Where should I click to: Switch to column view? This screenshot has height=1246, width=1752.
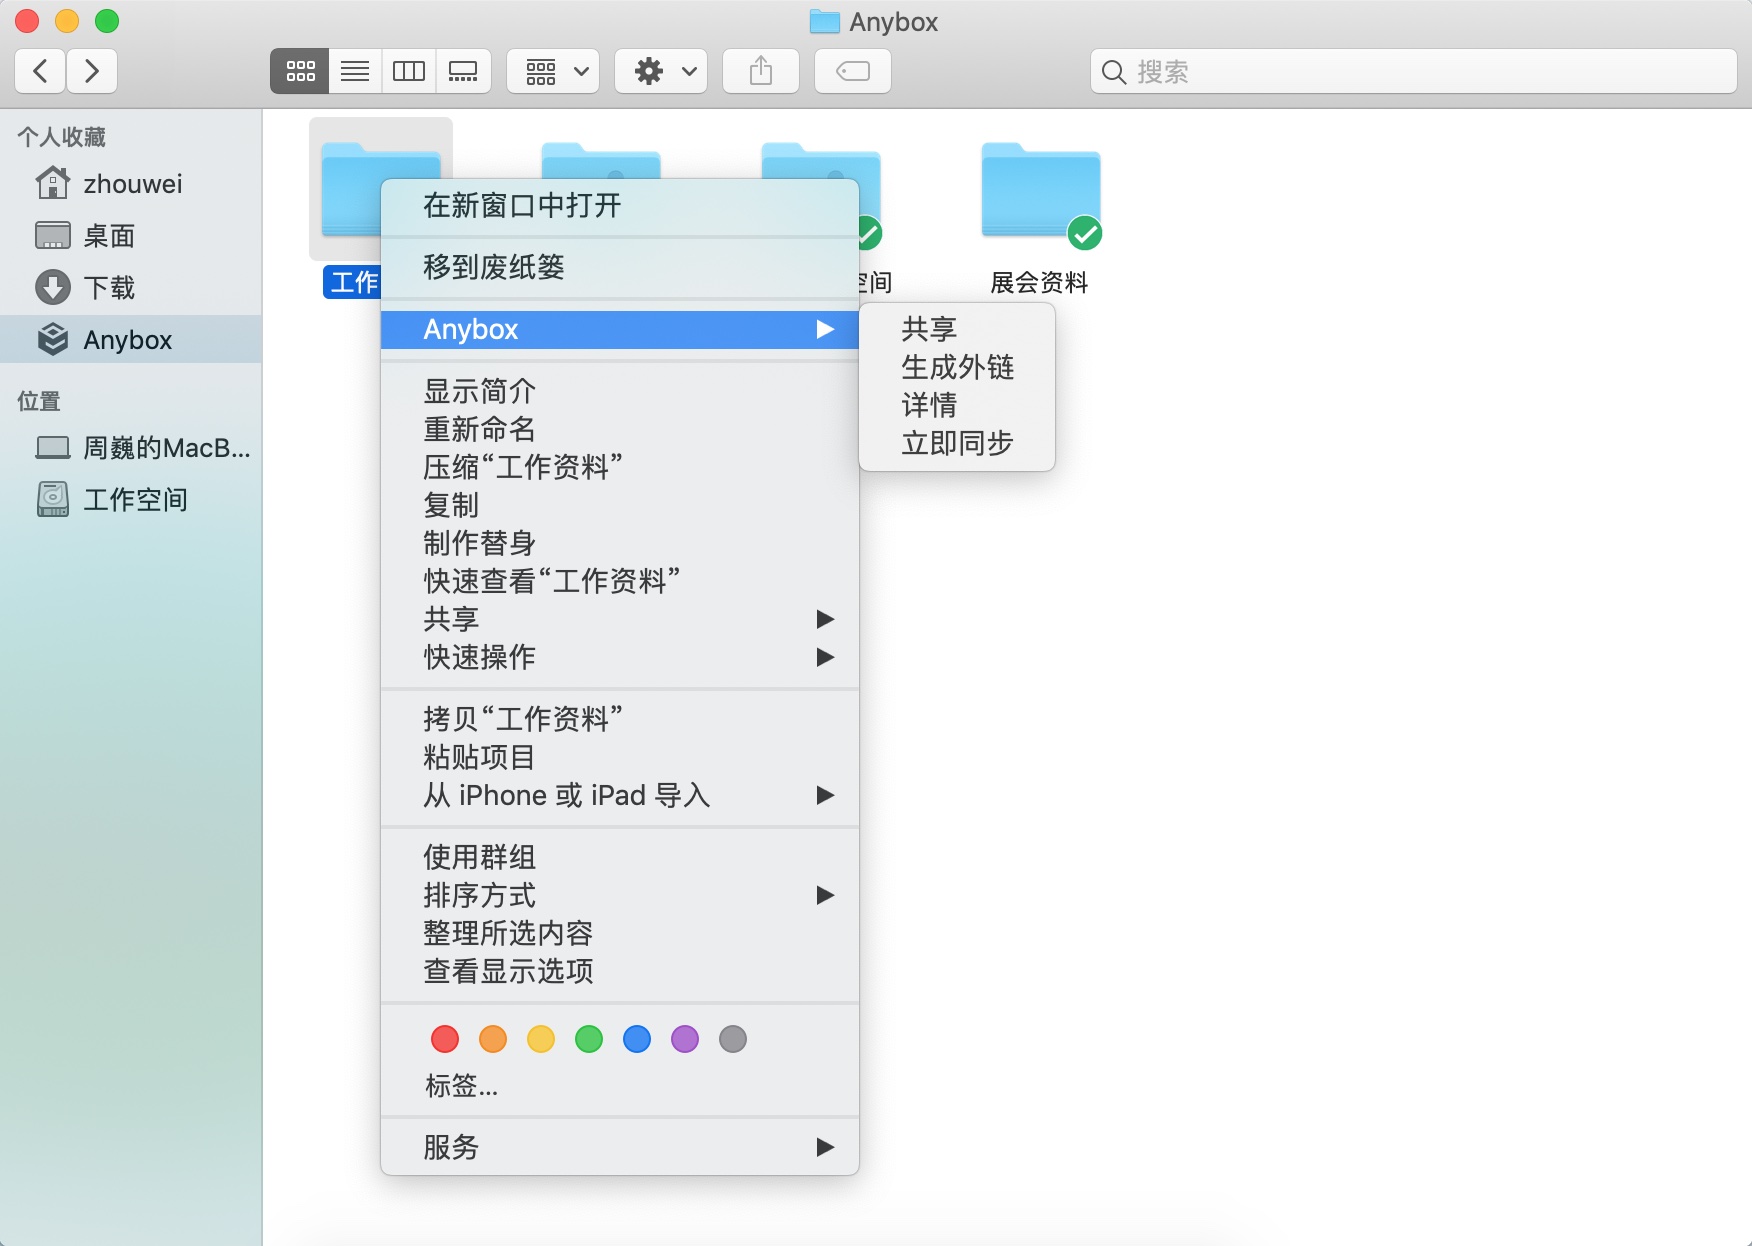[x=409, y=71]
